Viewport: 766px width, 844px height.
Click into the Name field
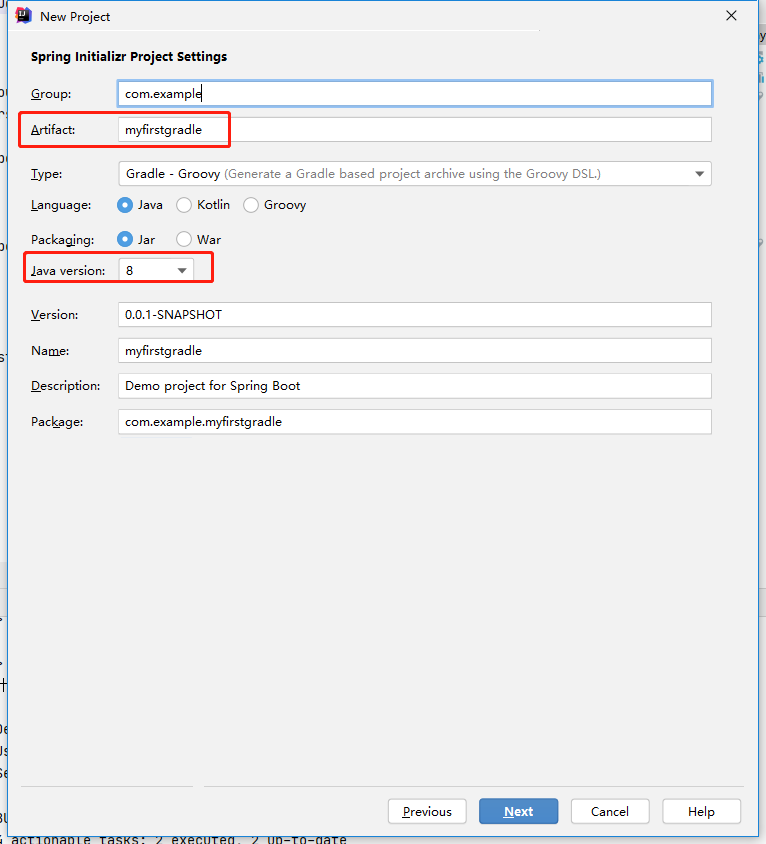tap(415, 351)
